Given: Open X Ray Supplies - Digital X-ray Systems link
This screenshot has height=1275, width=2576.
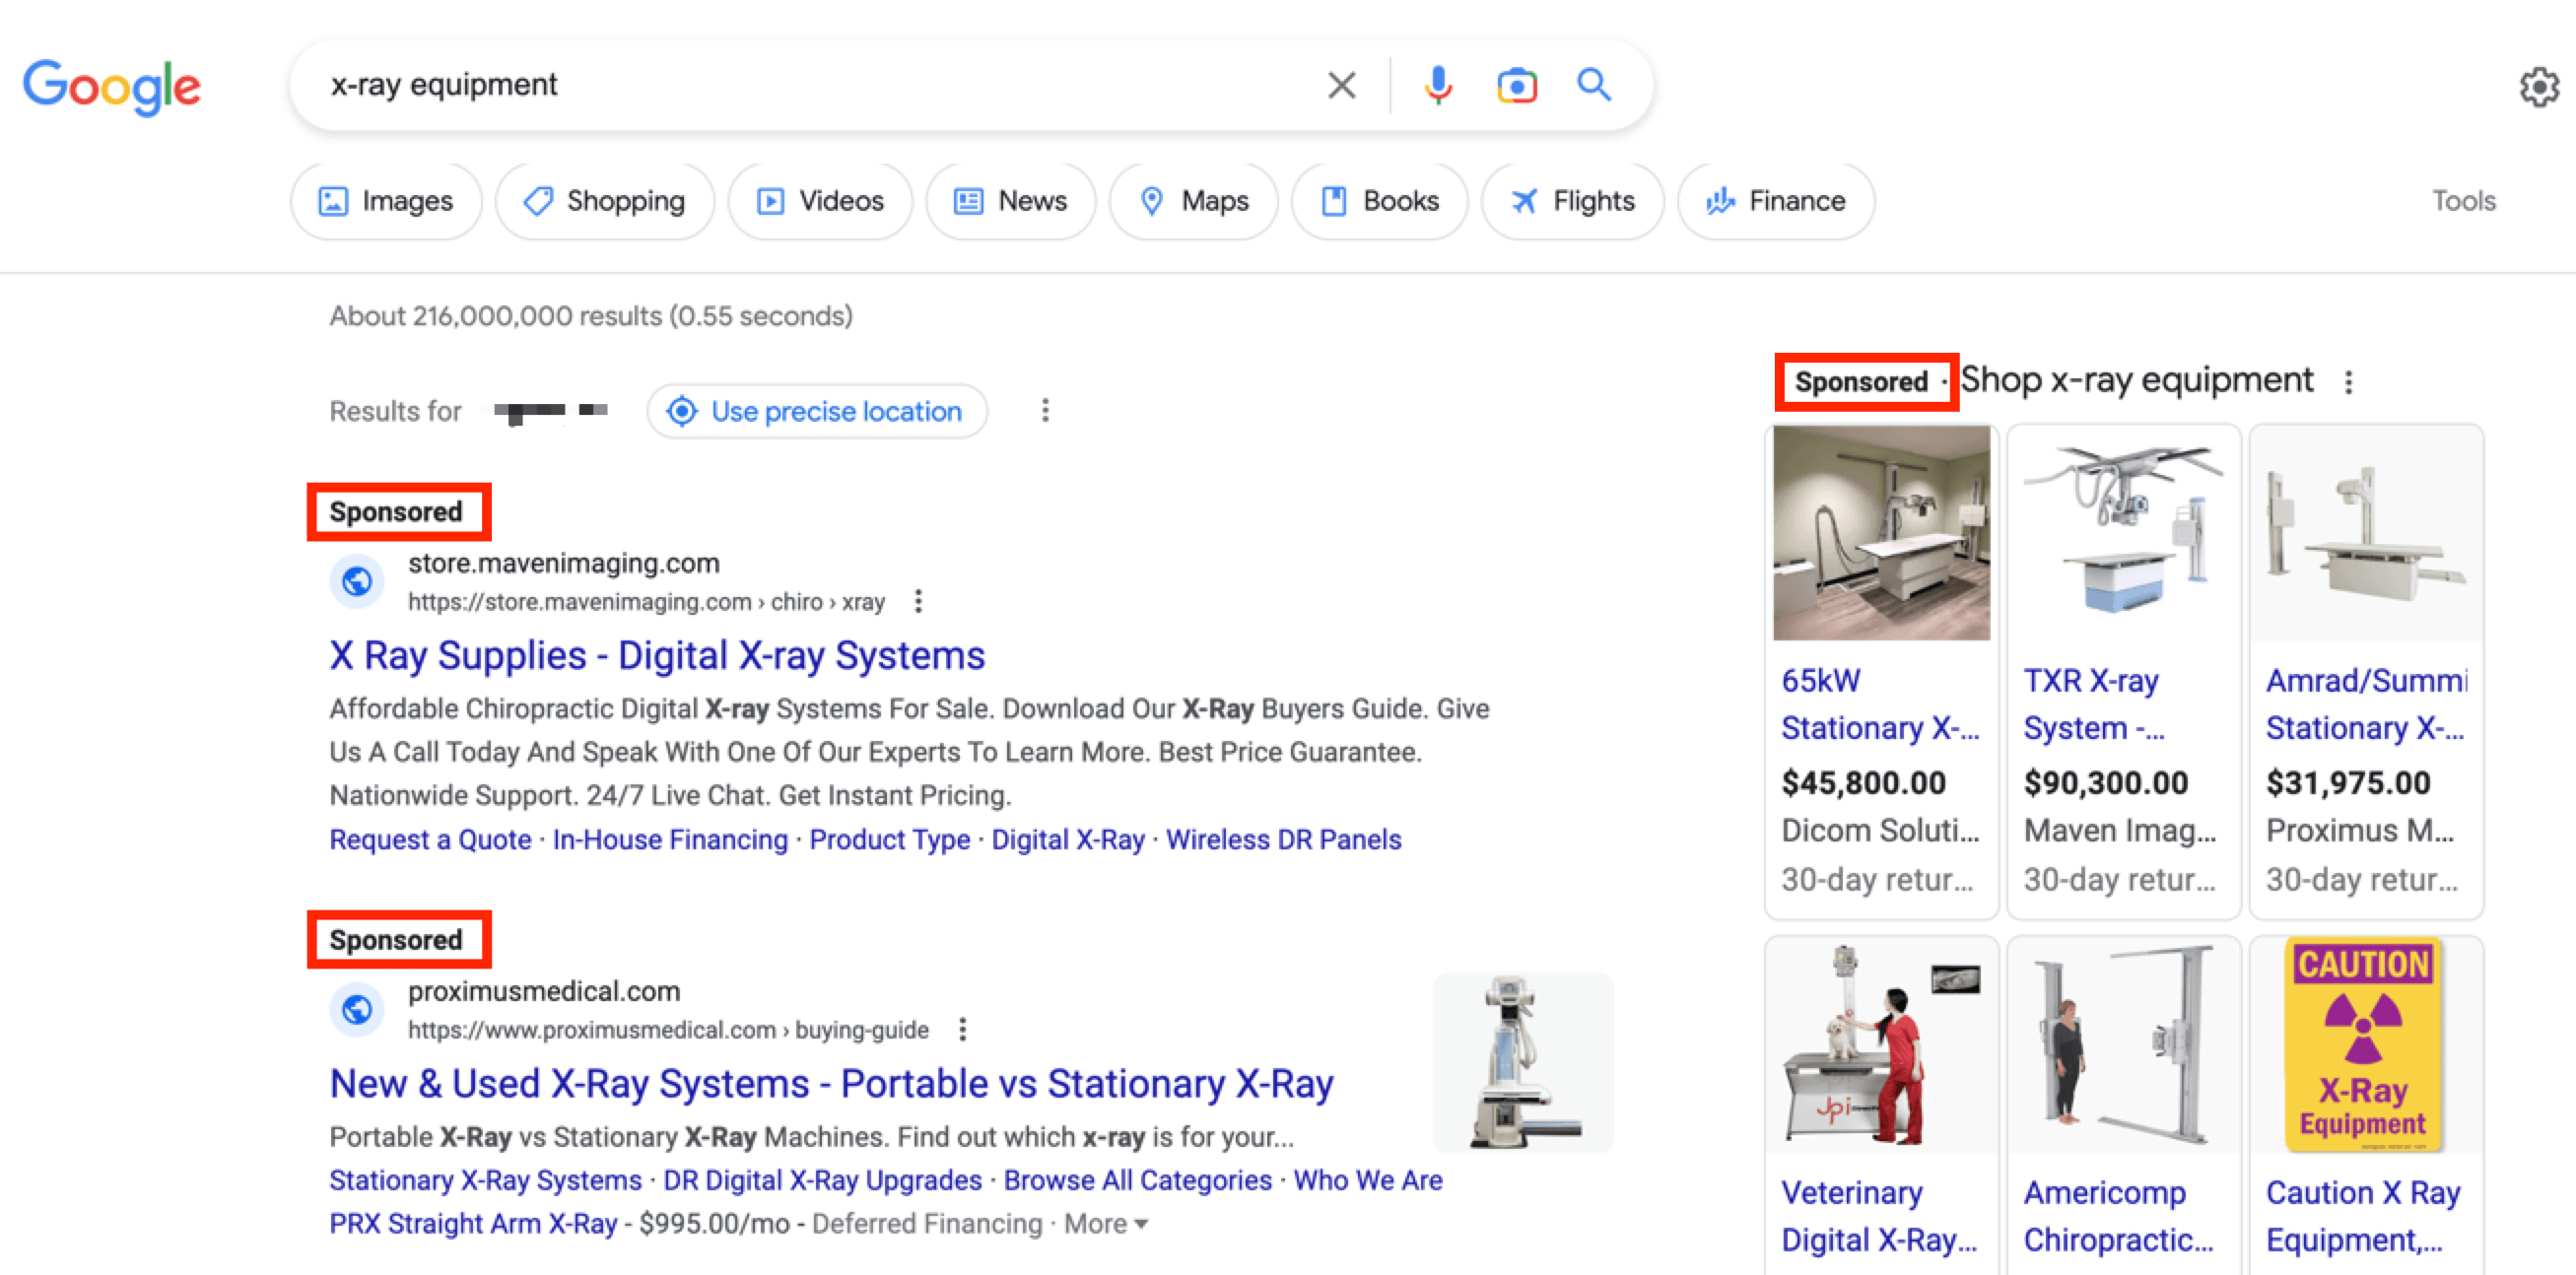Looking at the screenshot, I should [x=657, y=656].
